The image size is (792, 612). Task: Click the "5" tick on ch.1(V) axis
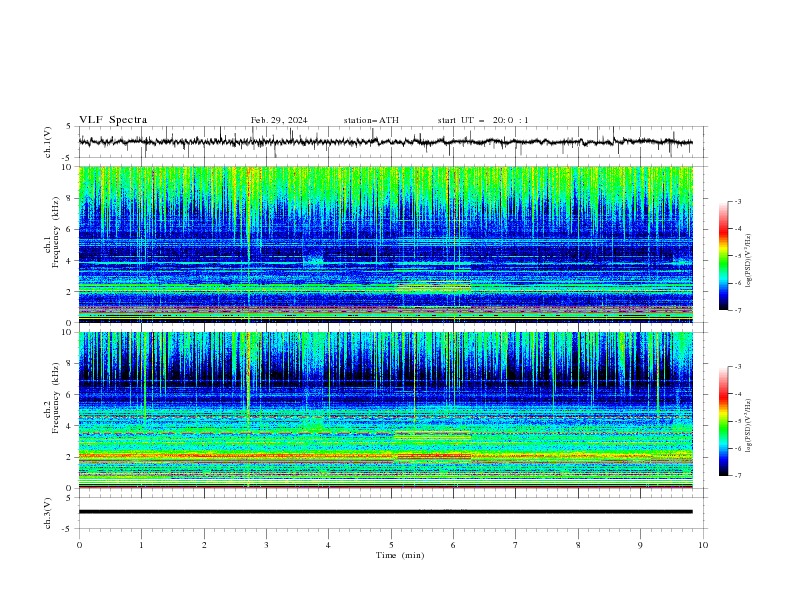69,127
